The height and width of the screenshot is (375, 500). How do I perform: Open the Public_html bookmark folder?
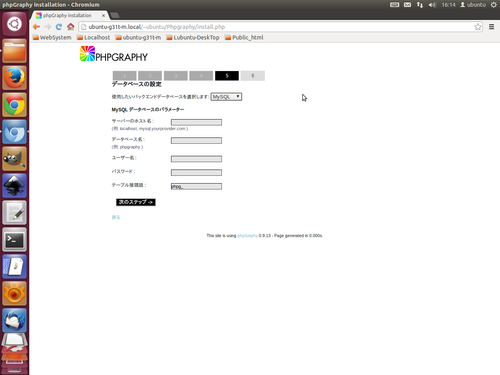(x=244, y=37)
